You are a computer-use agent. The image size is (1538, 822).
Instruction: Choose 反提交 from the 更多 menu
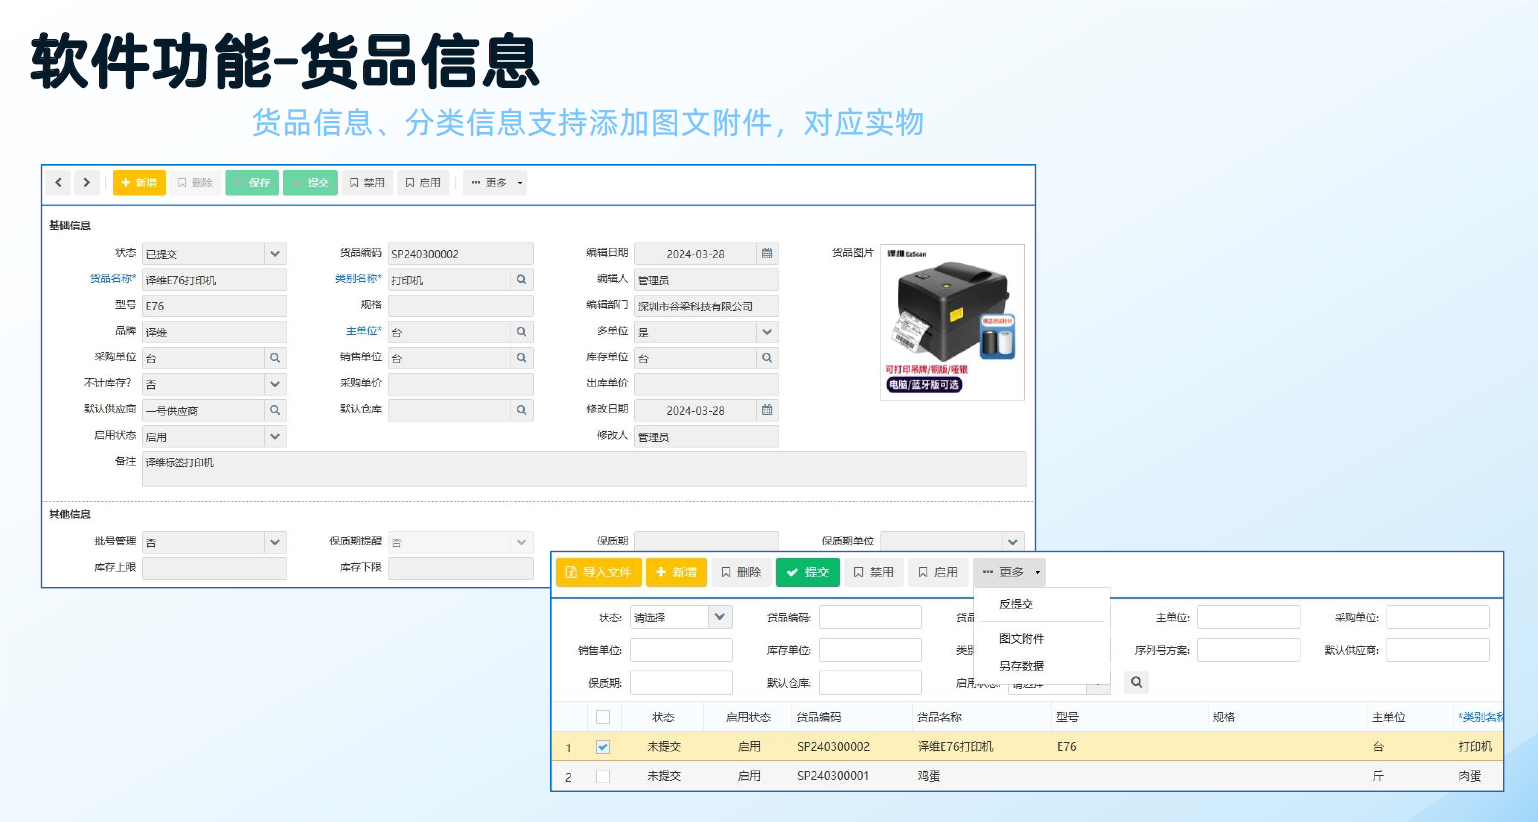pos(1016,604)
